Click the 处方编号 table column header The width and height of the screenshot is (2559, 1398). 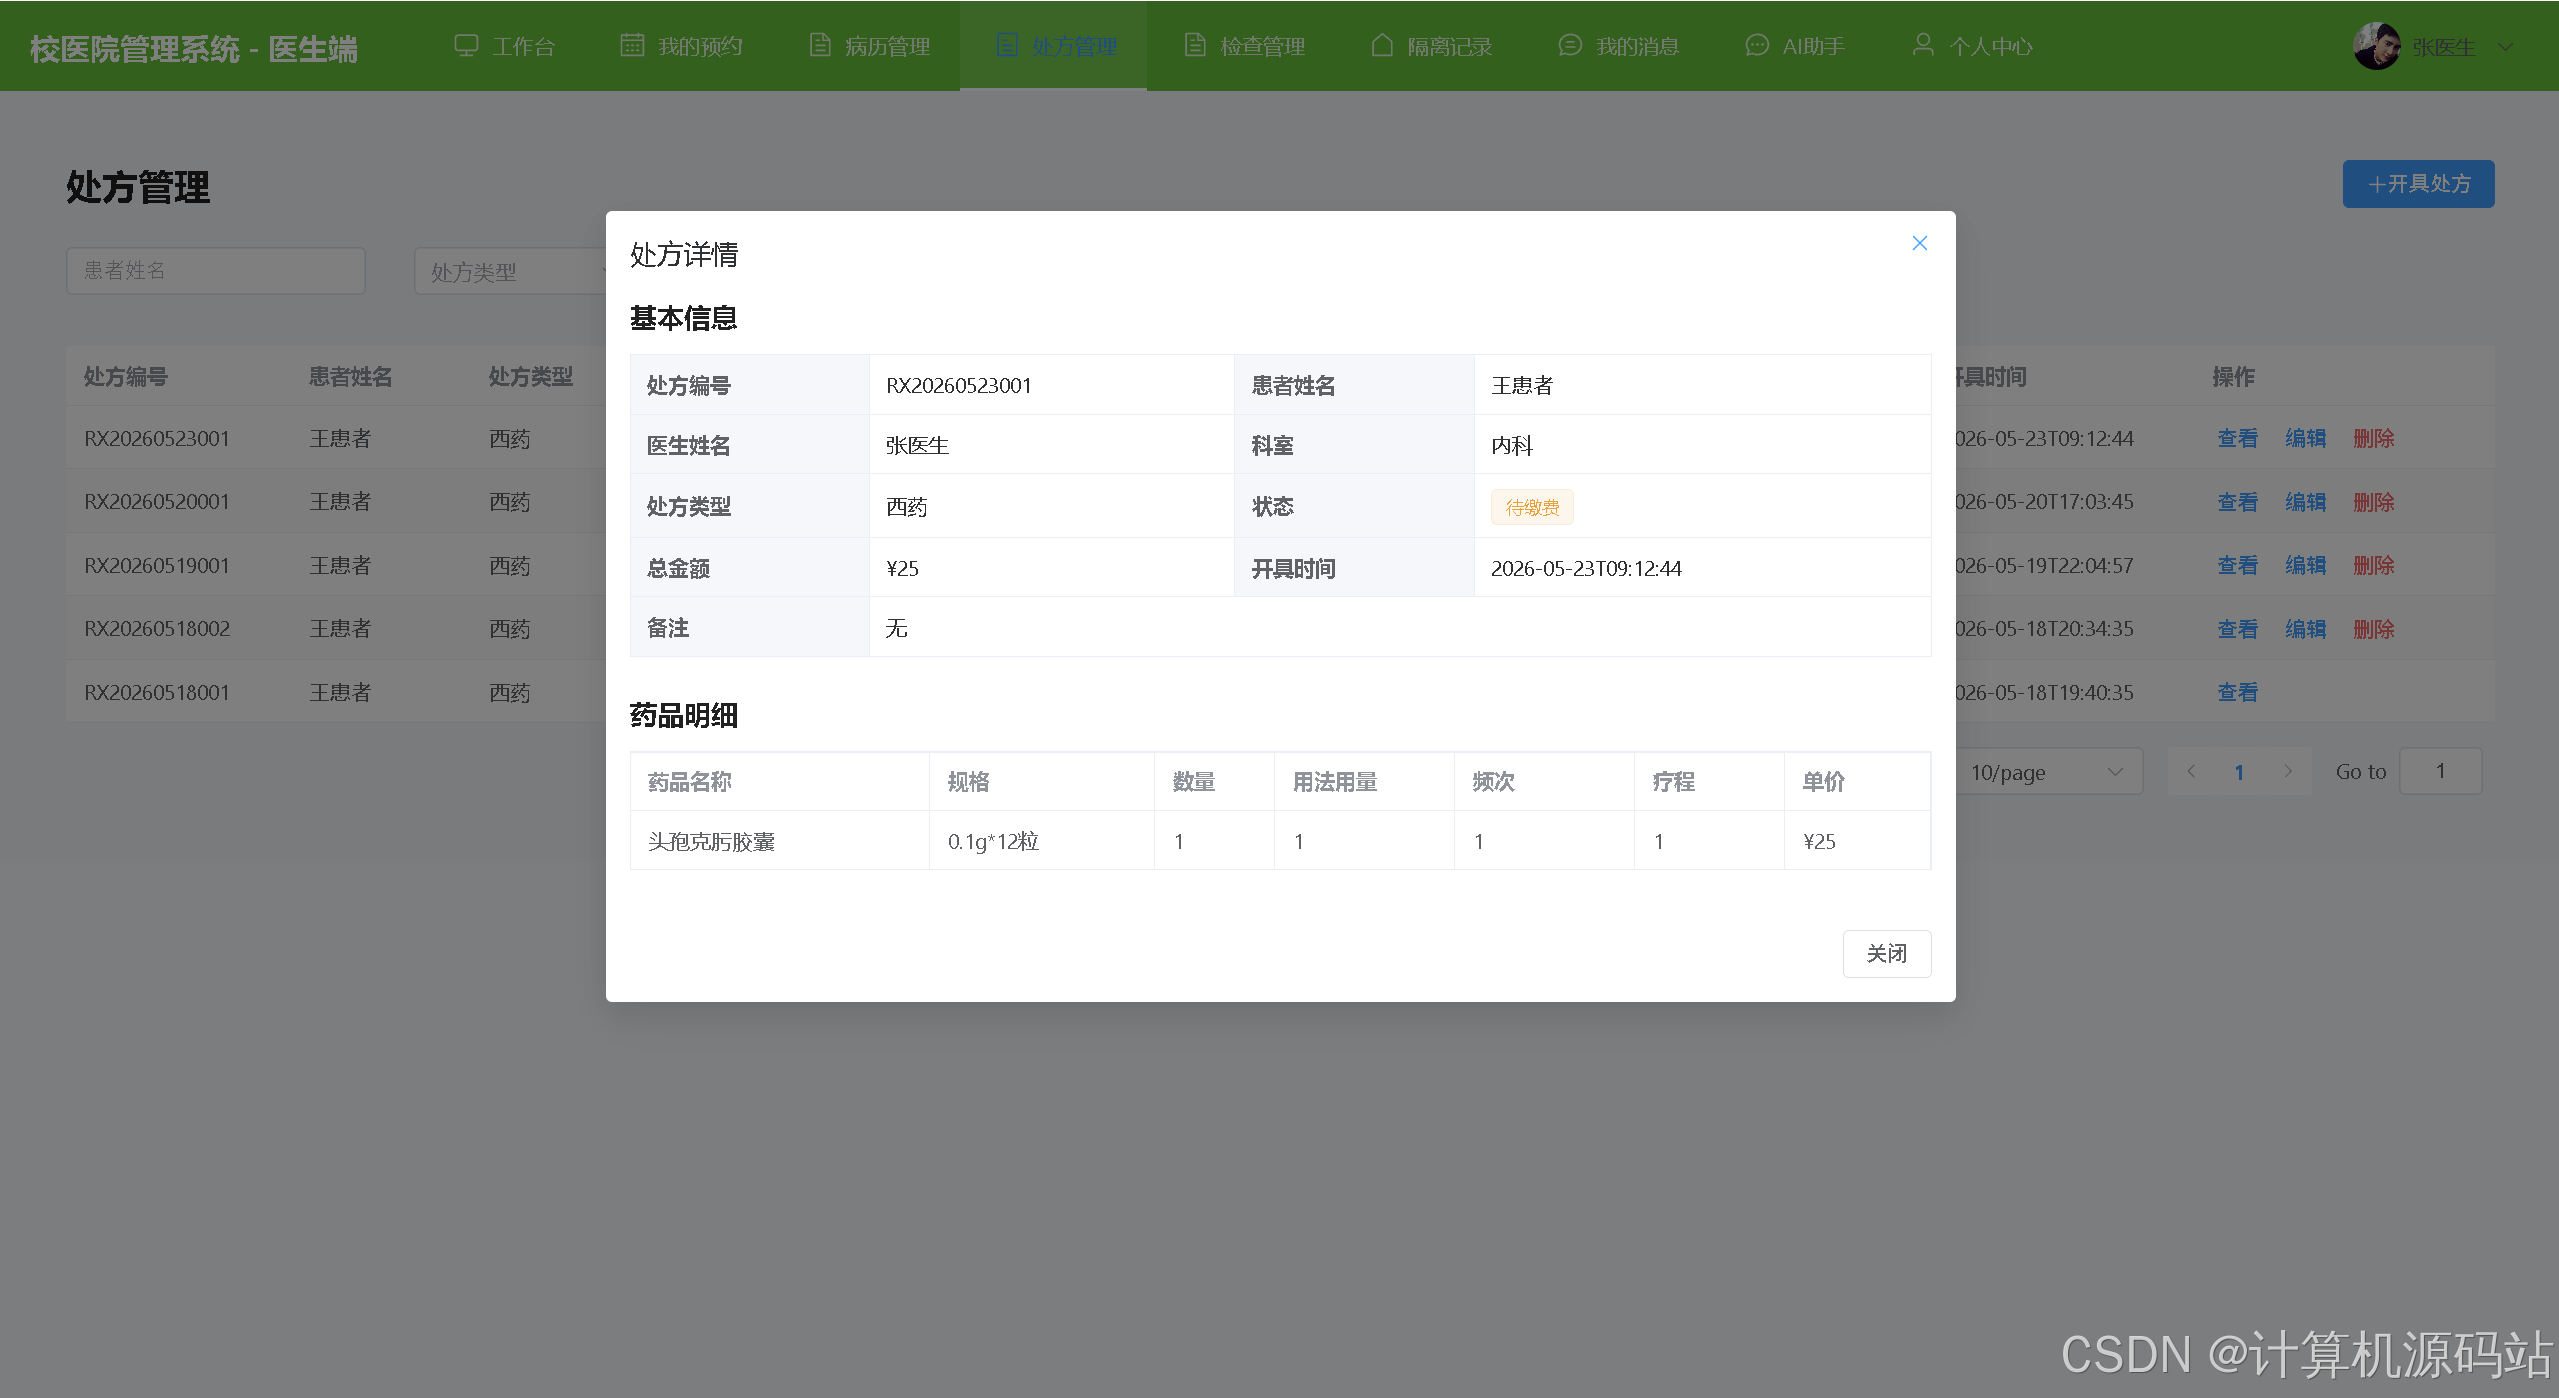[x=126, y=377]
